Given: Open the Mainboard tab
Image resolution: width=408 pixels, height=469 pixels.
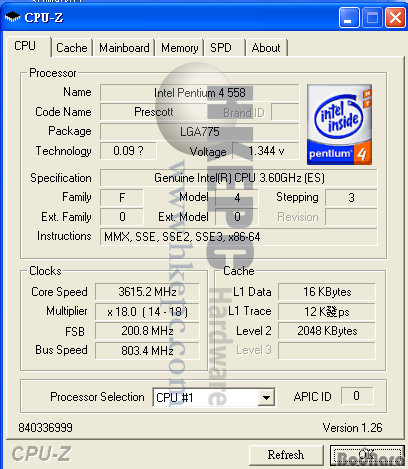Looking at the screenshot, I should tap(124, 48).
